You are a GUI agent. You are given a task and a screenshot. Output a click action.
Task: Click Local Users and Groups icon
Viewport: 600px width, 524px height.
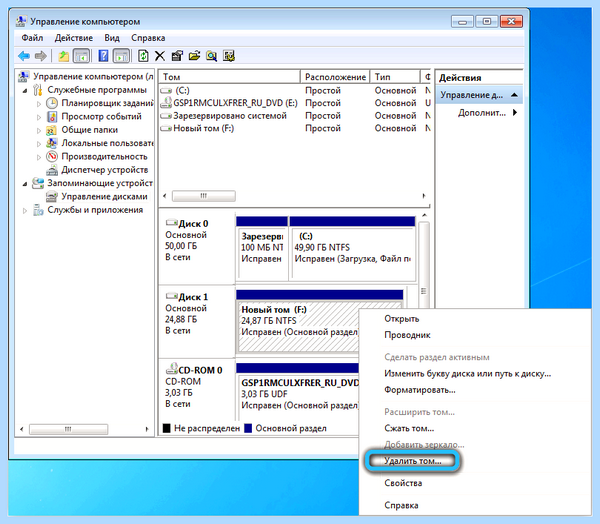click(x=52, y=143)
